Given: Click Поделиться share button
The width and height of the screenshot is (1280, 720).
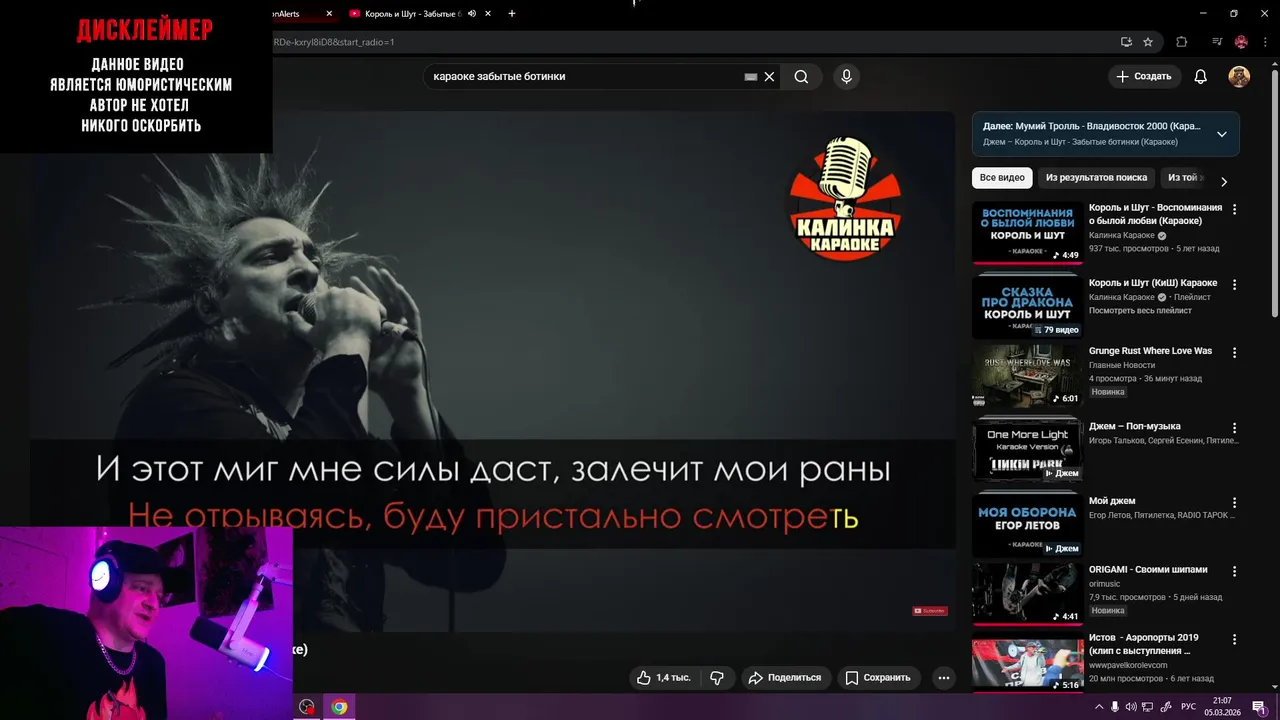Looking at the screenshot, I should tap(785, 677).
